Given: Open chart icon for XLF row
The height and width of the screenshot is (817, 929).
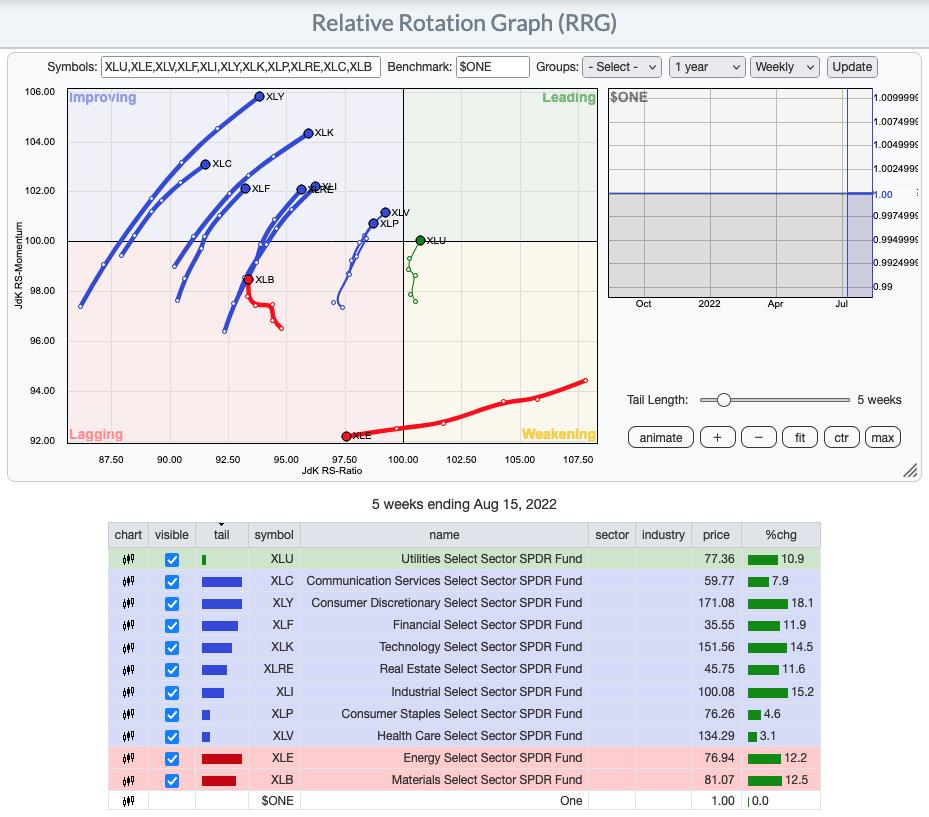Looking at the screenshot, I should [128, 625].
